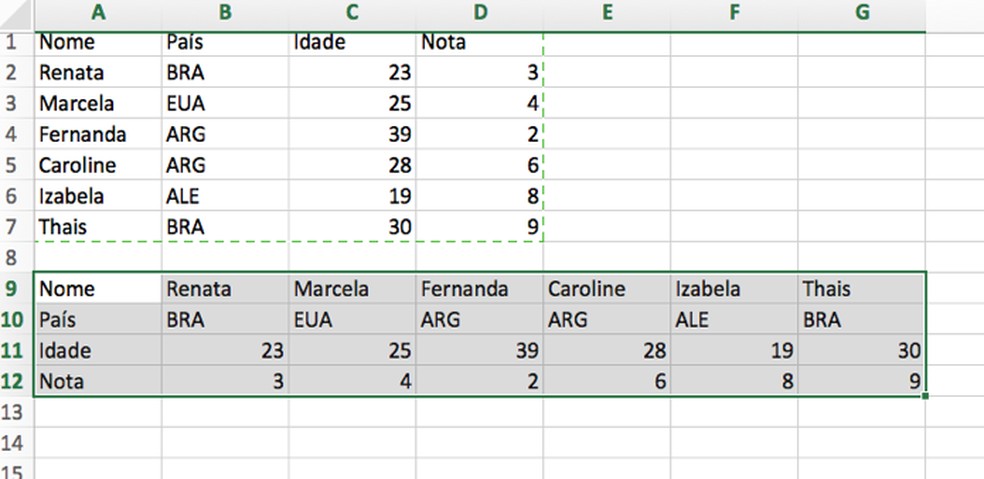Select cell E9 containing Caroline
The height and width of the screenshot is (479, 984).
[607, 289]
